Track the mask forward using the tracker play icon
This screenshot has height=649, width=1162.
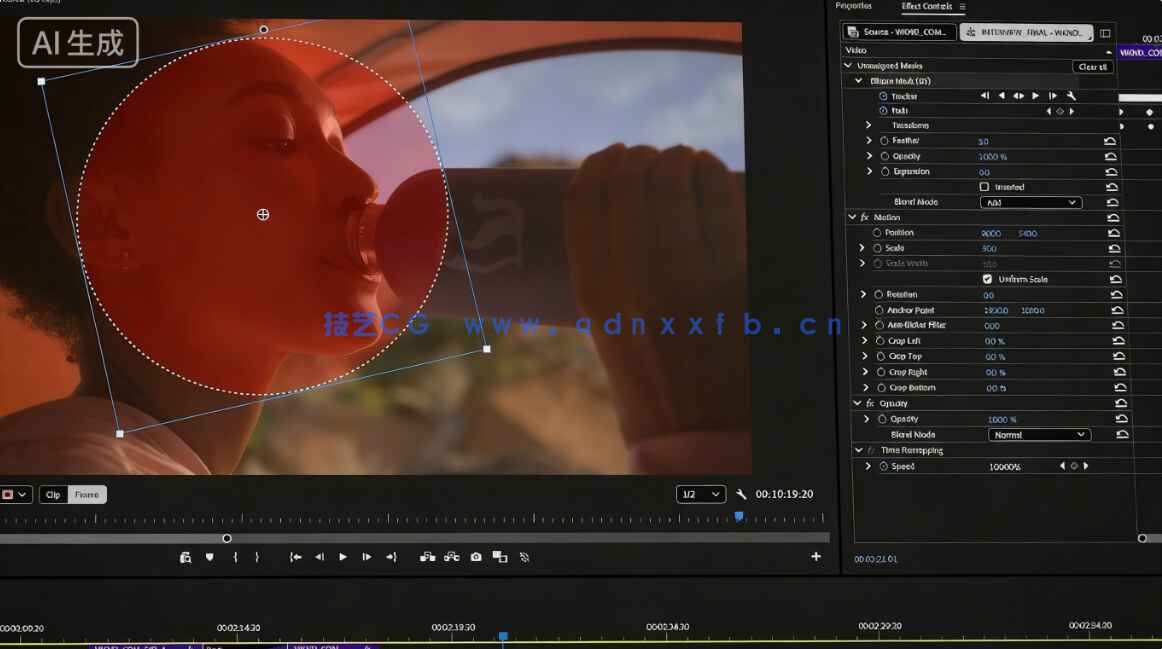1035,96
